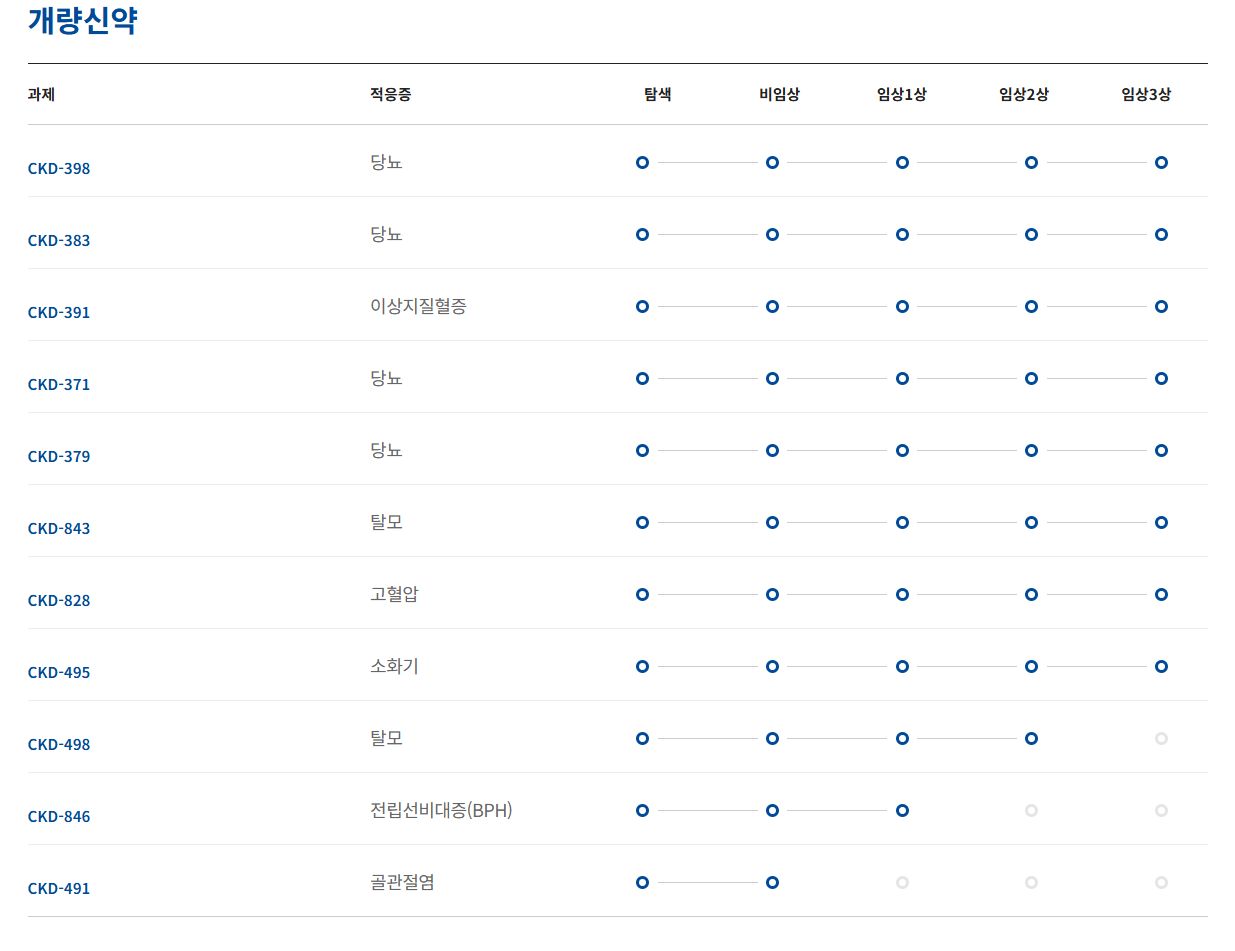Viewport: 1235px width, 951px height.
Task: Open the CKD-843 project link
Action: 59,528
